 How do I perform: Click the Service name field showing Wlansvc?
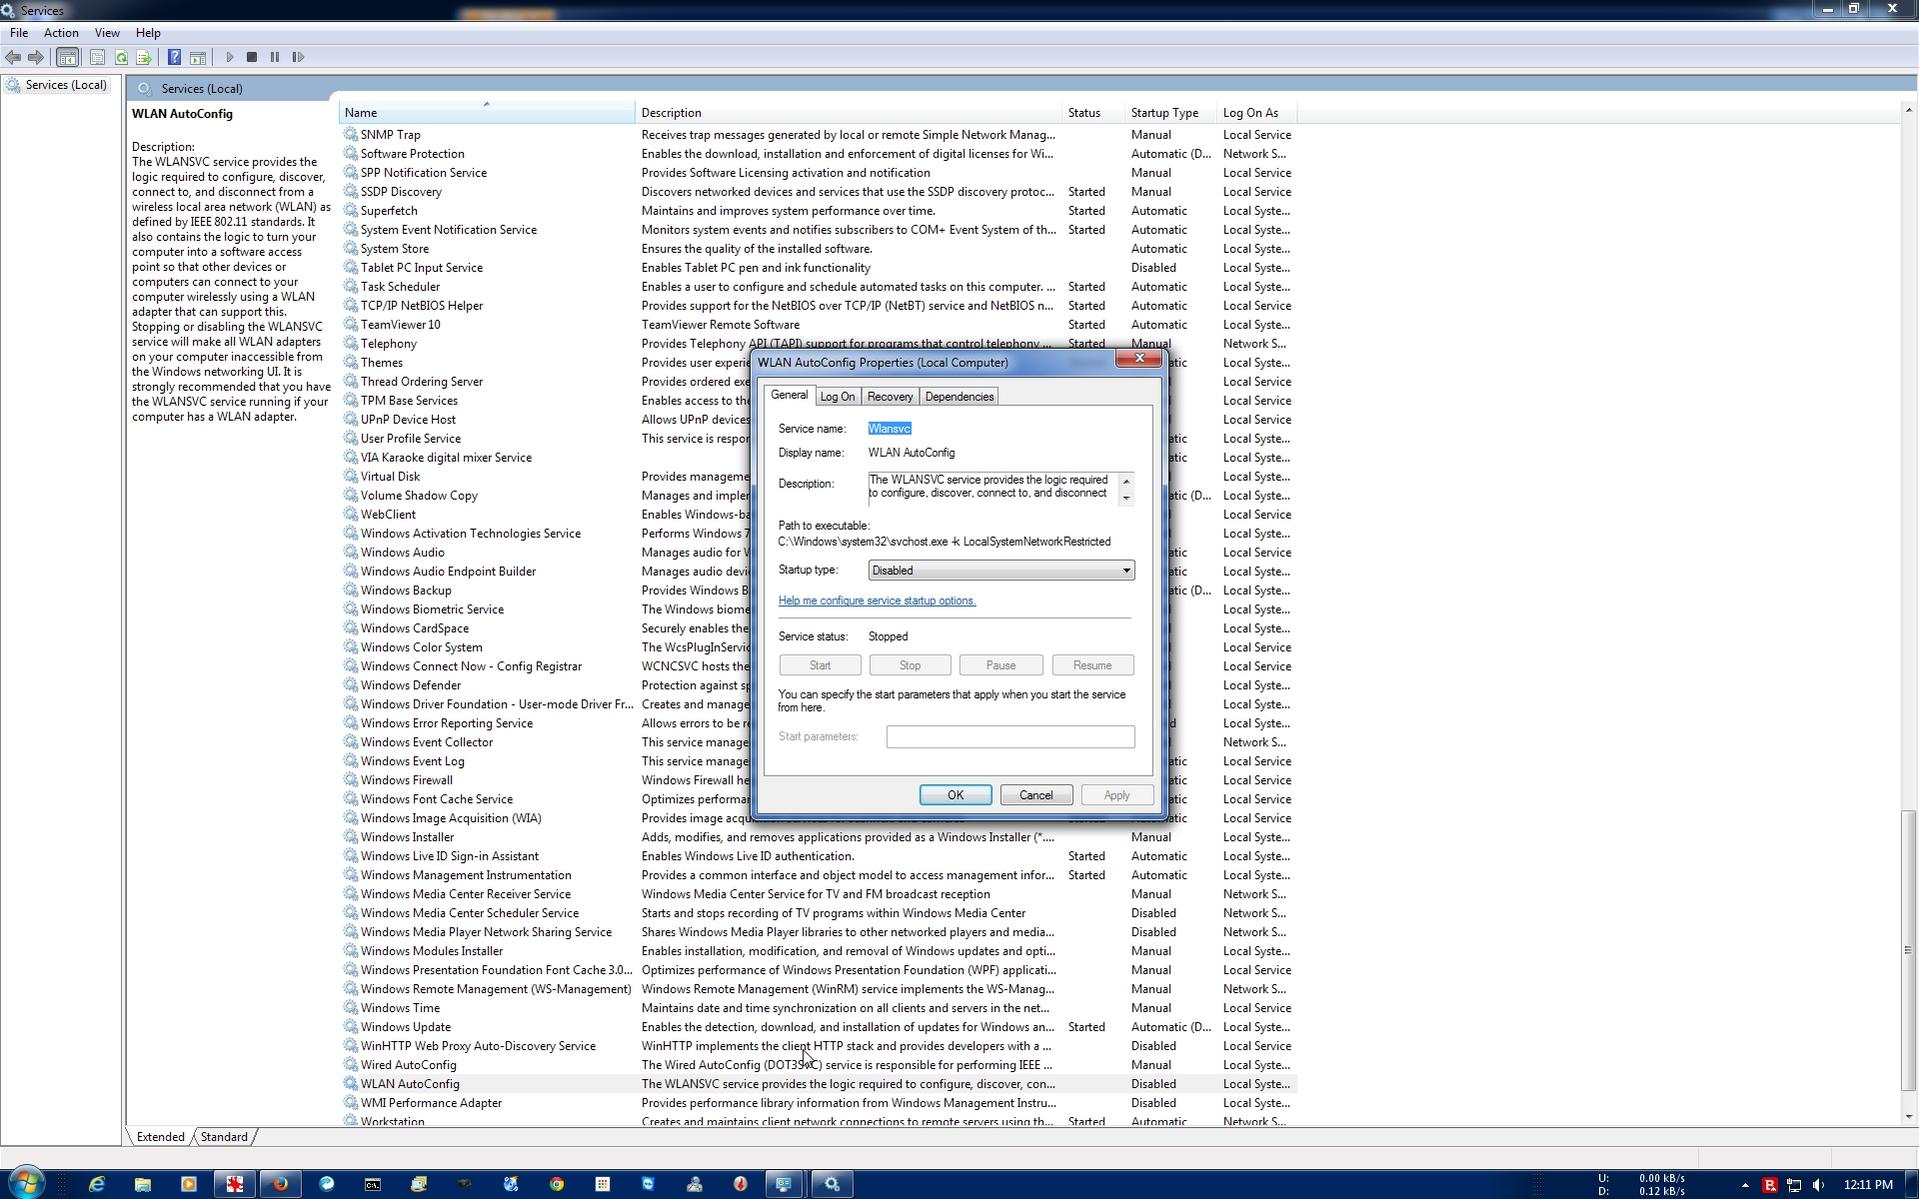(x=889, y=429)
